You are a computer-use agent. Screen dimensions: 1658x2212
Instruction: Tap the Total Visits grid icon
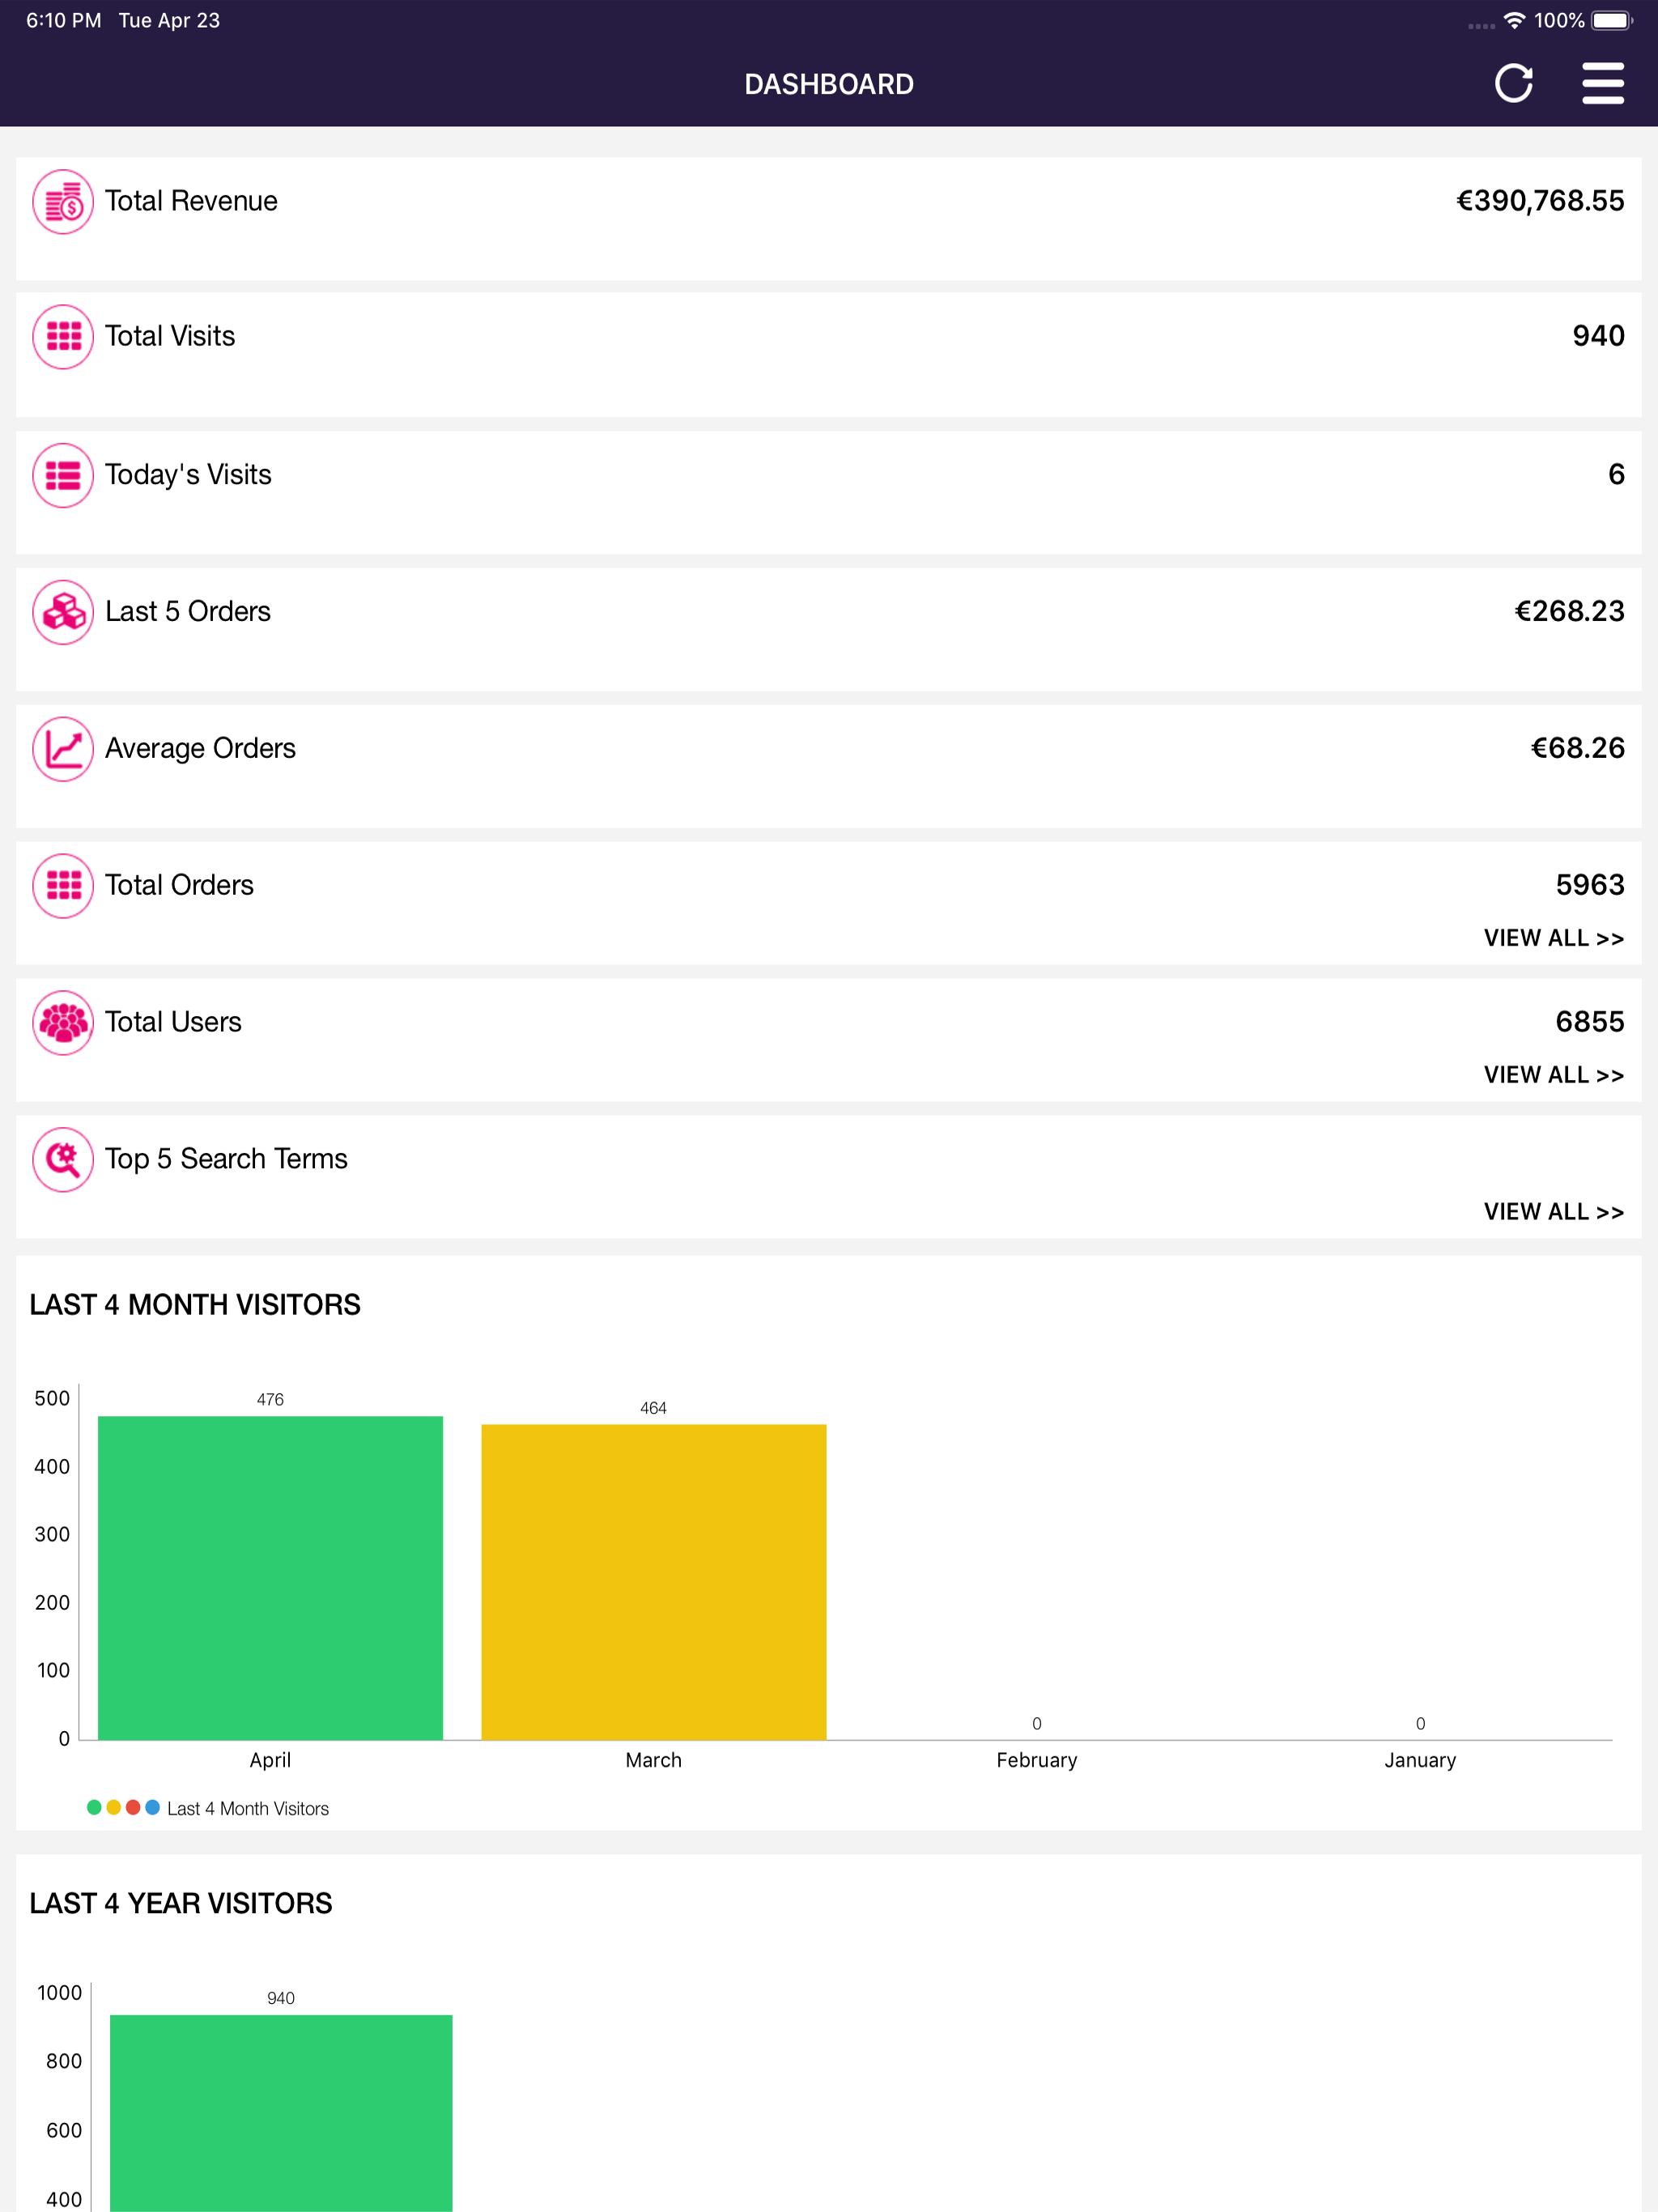tap(63, 337)
